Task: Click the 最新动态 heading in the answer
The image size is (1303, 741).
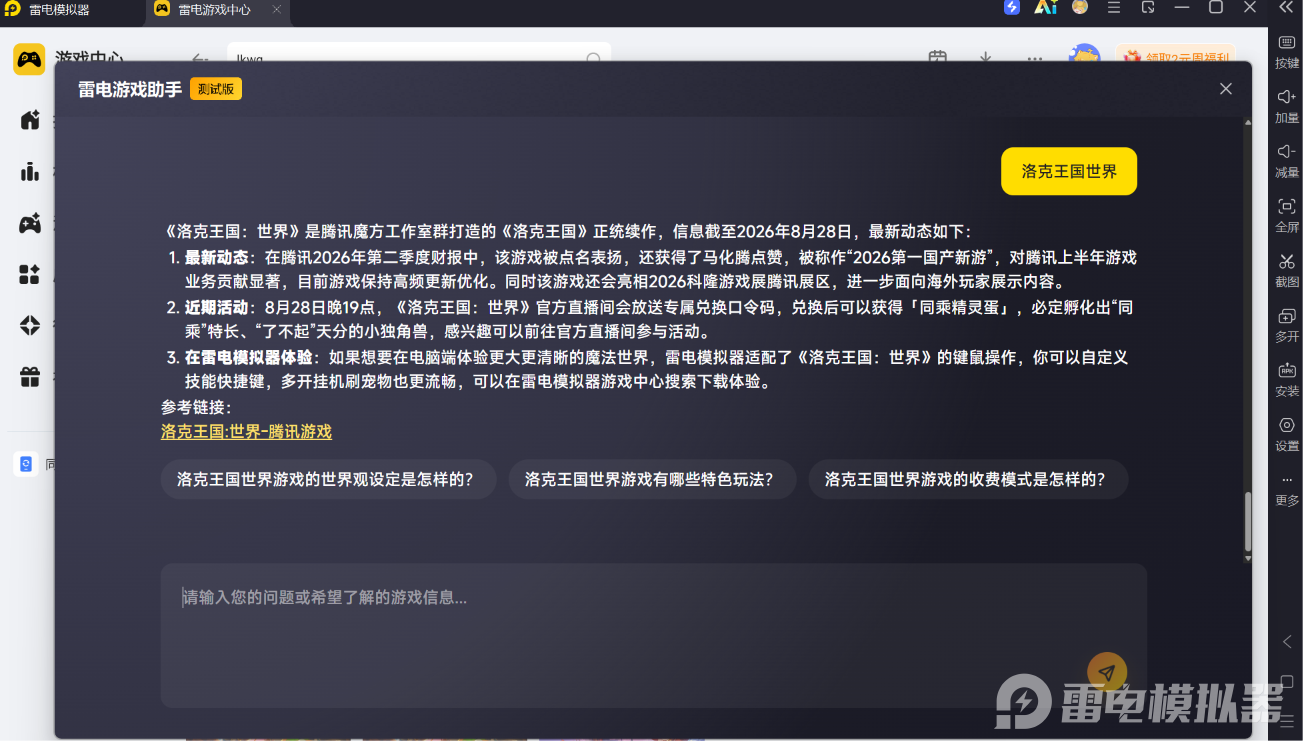Action: (x=216, y=257)
